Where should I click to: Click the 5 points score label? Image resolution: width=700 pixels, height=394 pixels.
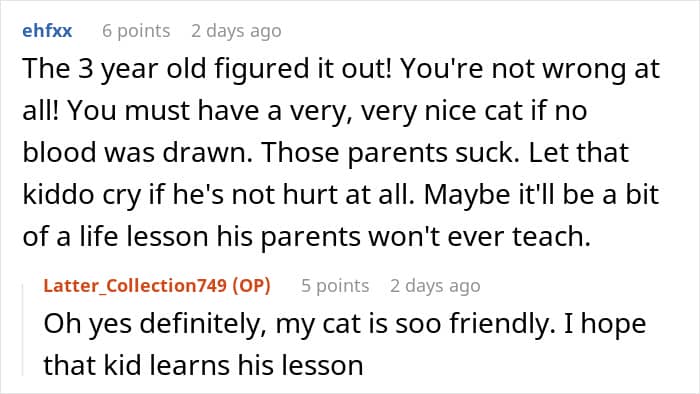(x=335, y=286)
